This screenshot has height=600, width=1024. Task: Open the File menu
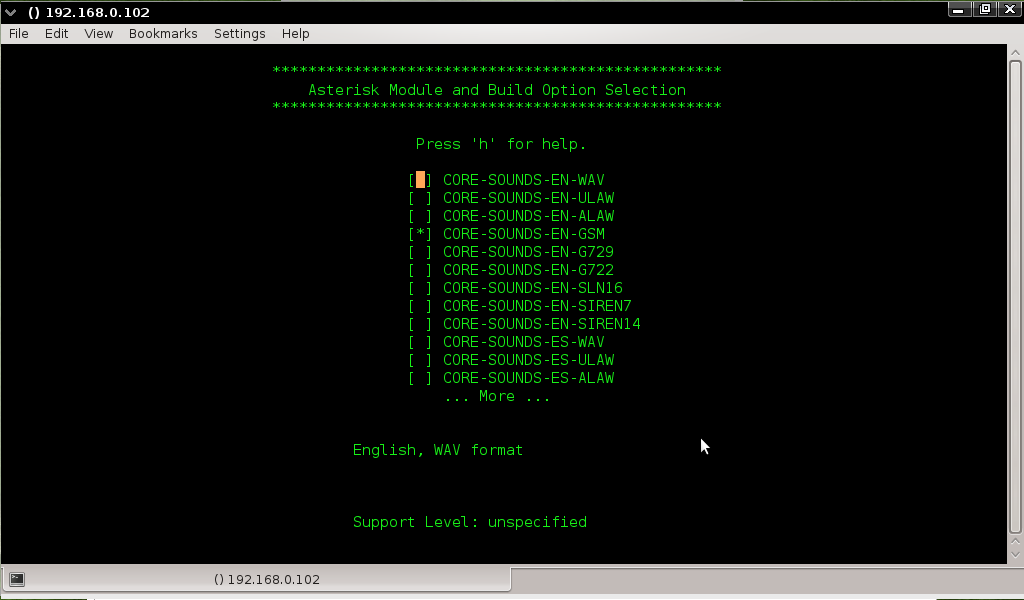click(18, 34)
